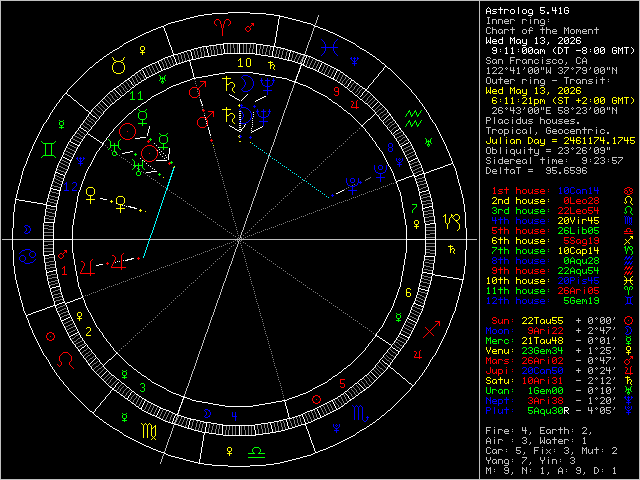The height and width of the screenshot is (480, 640).
Task: Click the blue Pisces glyph on the zodiac wheel
Action: [x=329, y=48]
